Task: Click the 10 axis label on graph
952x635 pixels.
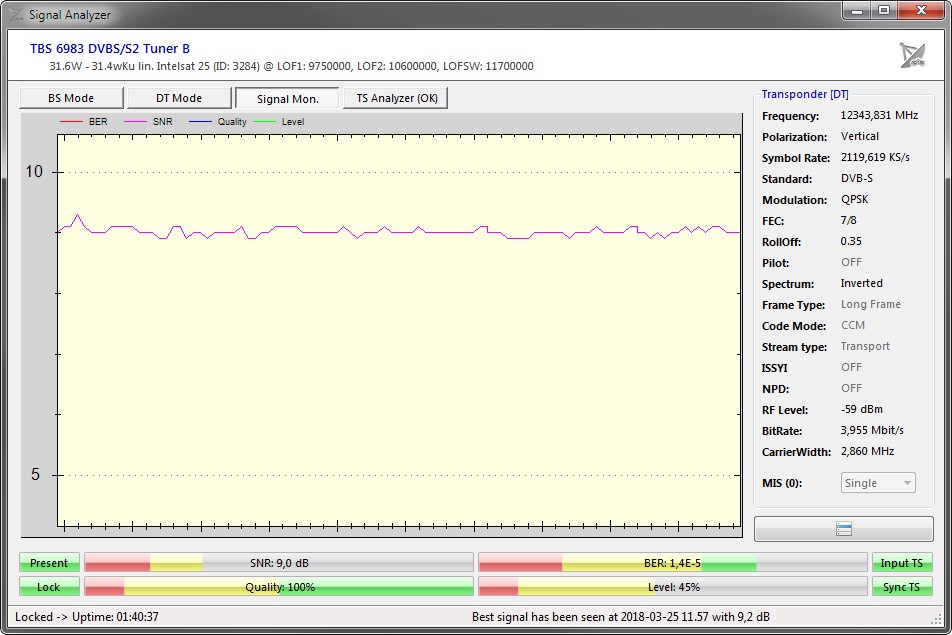Action: [34, 172]
